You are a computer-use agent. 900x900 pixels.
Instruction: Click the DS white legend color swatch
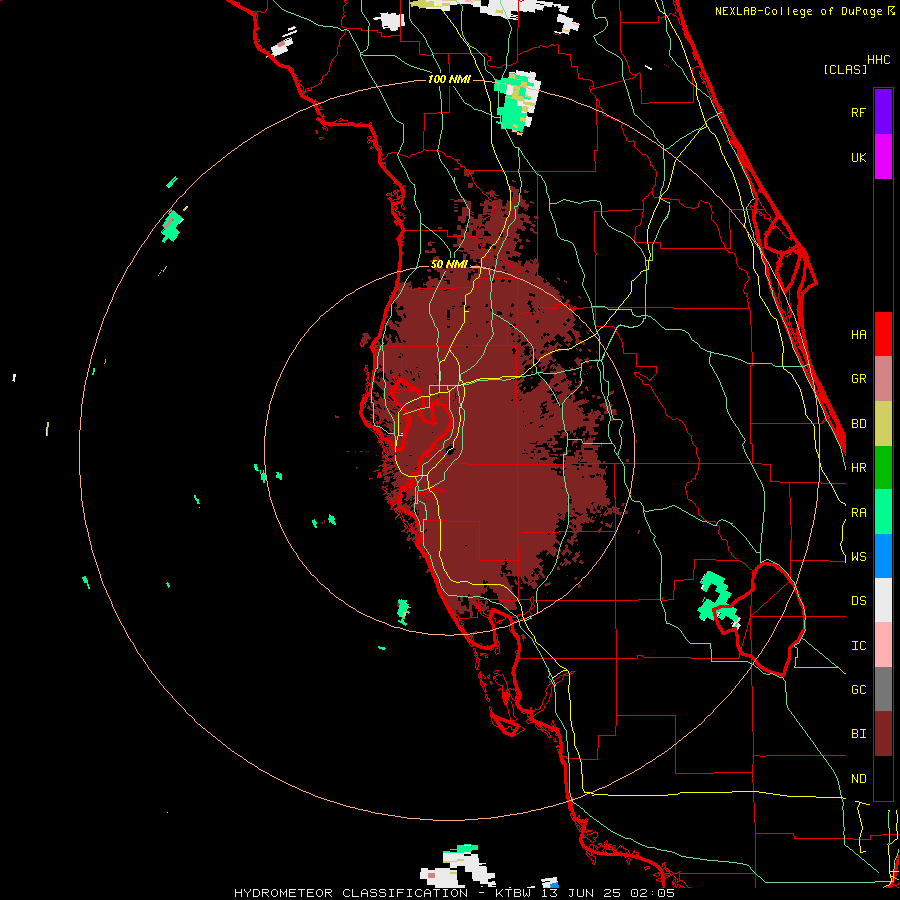[883, 600]
